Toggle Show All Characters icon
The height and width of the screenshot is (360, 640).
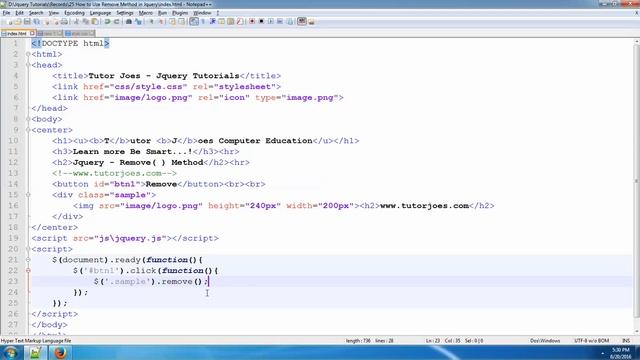[x=203, y=22]
